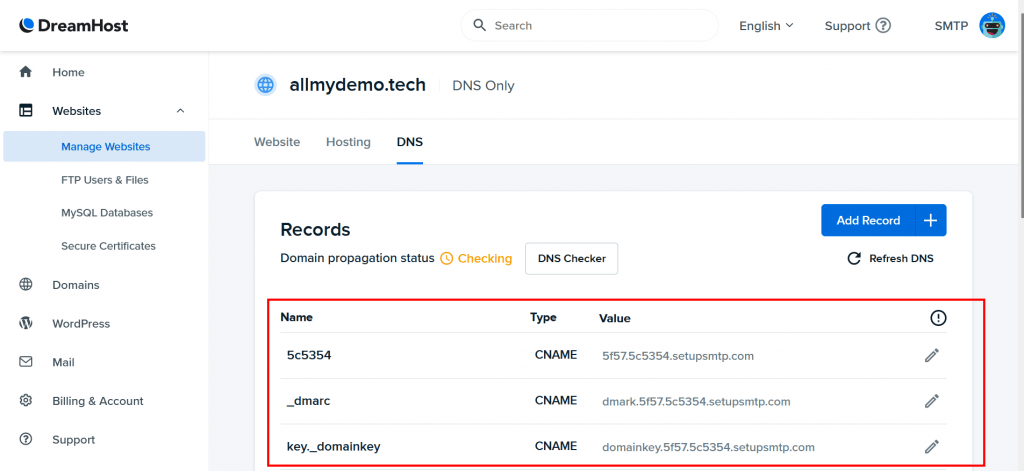Click the _dmarc record name
Image resolution: width=1024 pixels, height=471 pixels.
308,401
